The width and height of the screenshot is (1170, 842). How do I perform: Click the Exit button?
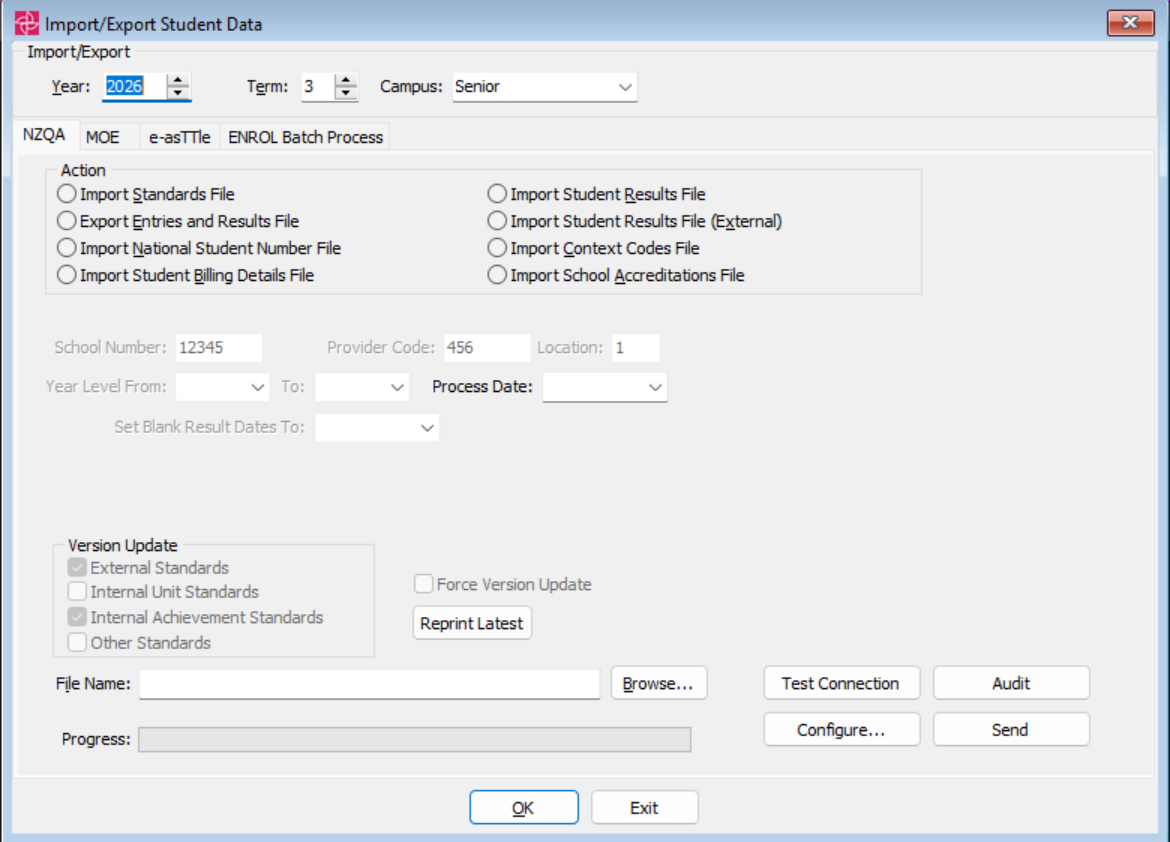(645, 808)
